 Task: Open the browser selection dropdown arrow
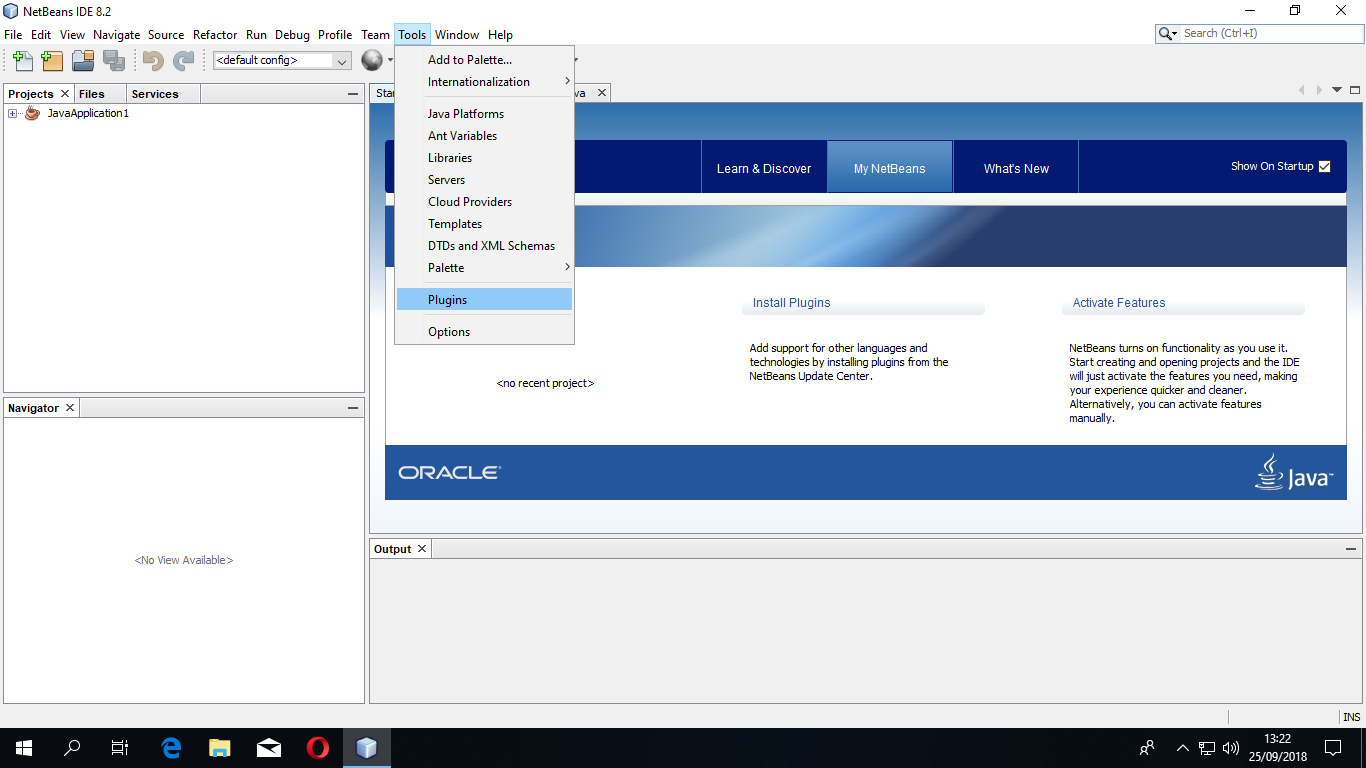[x=391, y=60]
